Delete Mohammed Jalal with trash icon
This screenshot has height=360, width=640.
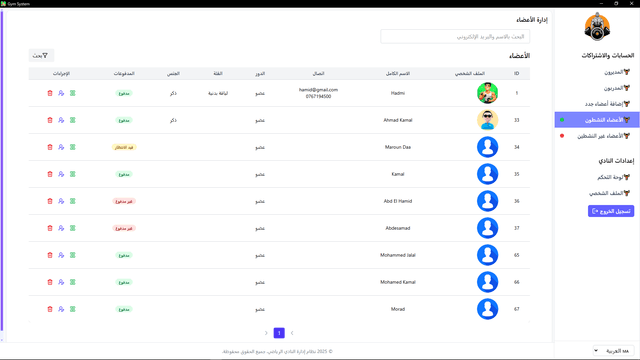[50, 255]
